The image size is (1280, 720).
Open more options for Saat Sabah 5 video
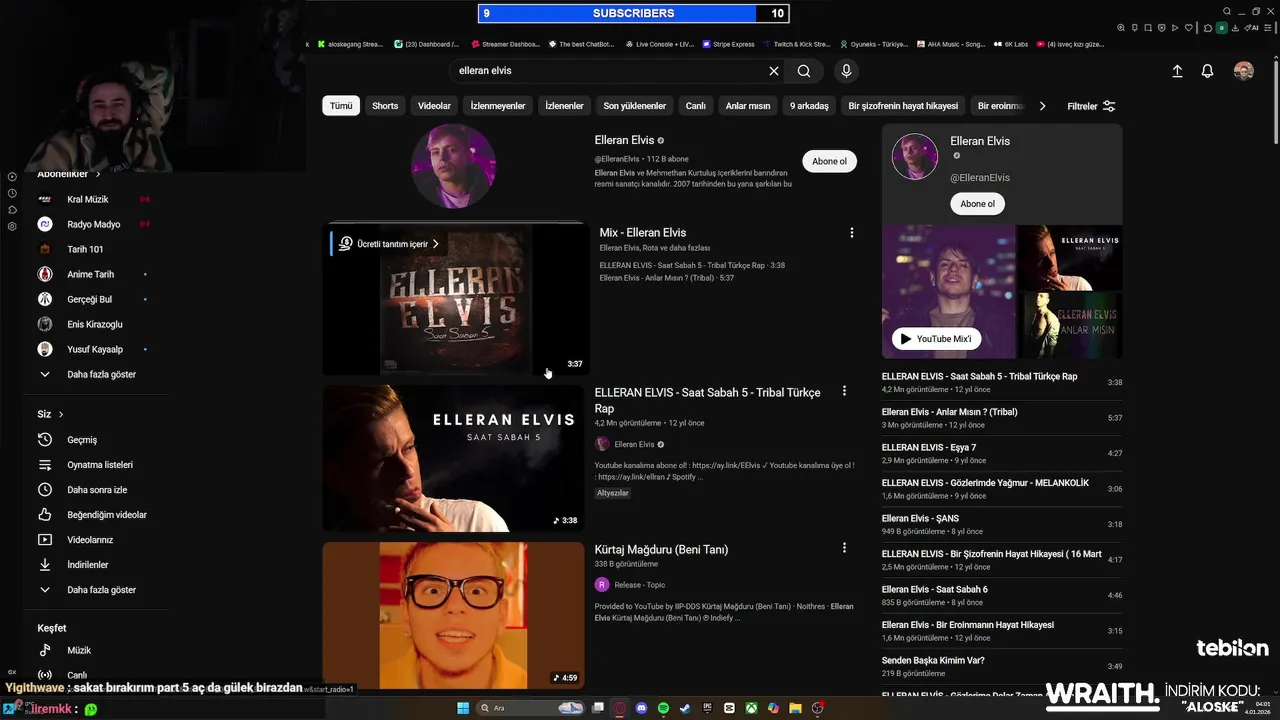pyautogui.click(x=844, y=391)
